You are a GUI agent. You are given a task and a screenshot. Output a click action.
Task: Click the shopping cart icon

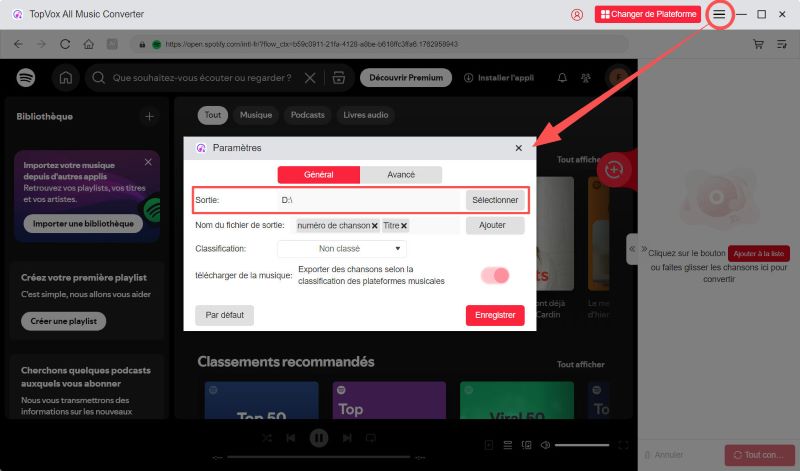(758, 44)
